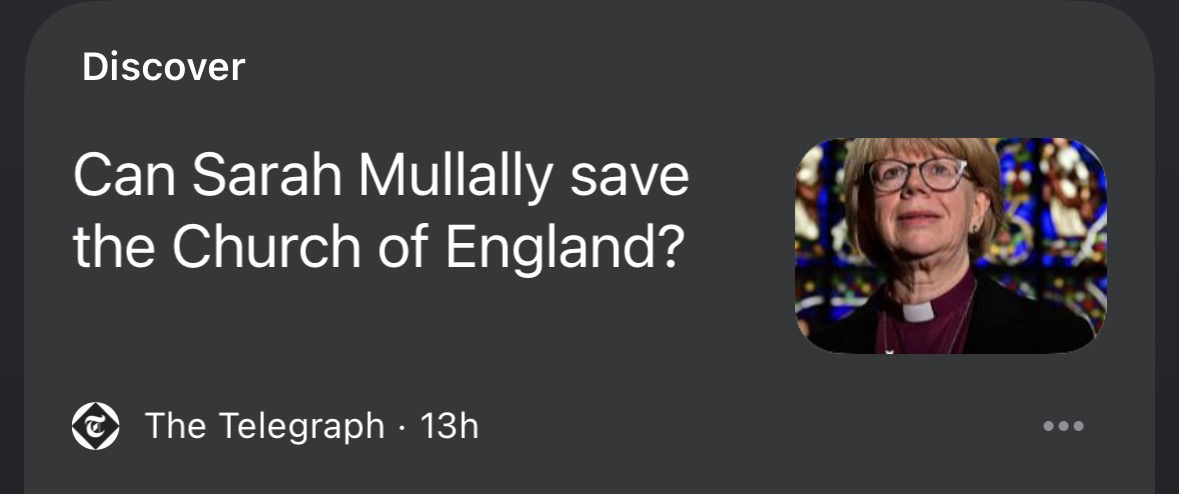Screen dimensions: 1179x494
Task: Select The Telegraph source name
Action: tap(265, 427)
